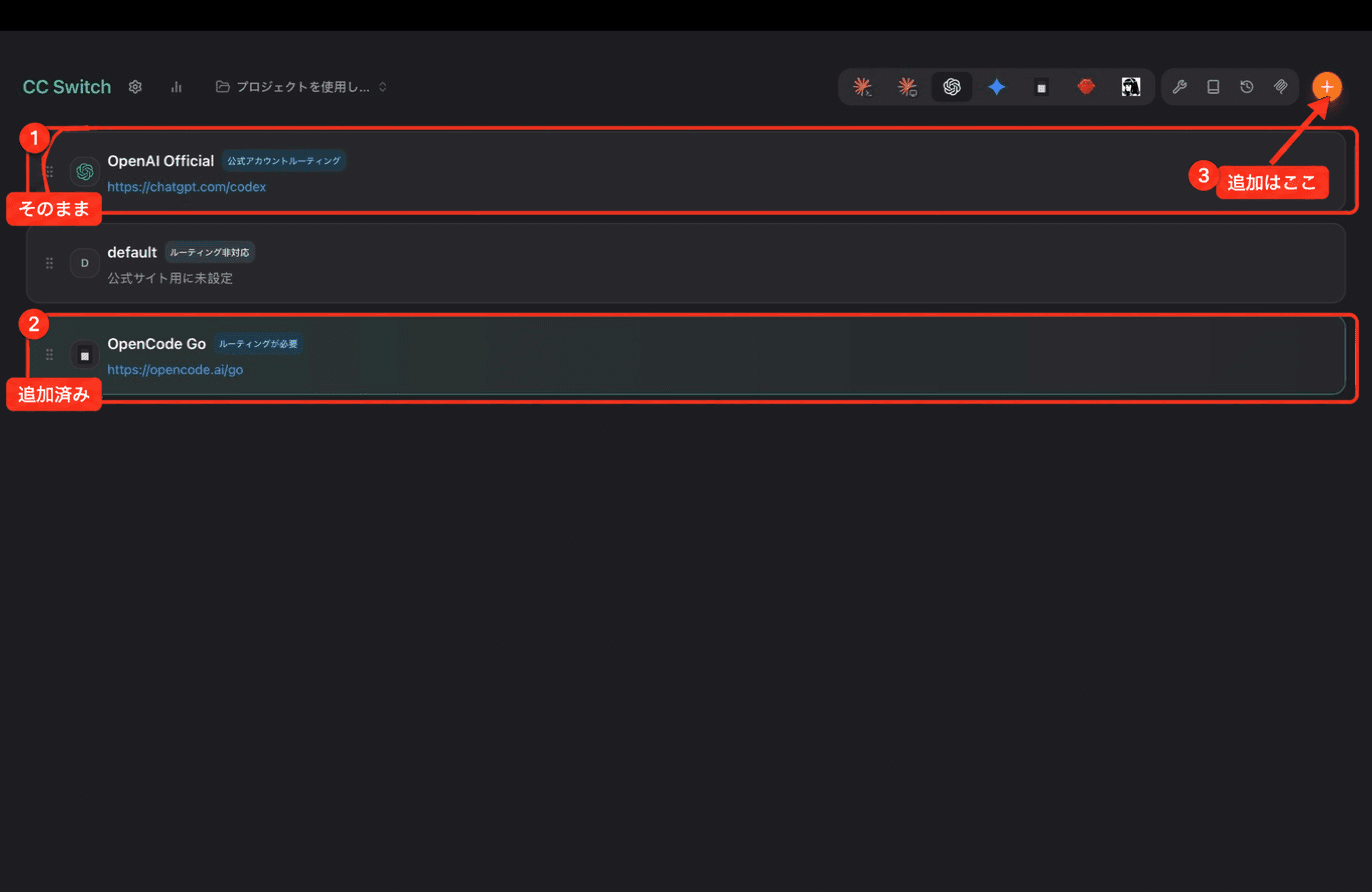Viewport: 1372px width, 892px height.
Task: Select the OpenAI Official provider name
Action: pos(161,160)
